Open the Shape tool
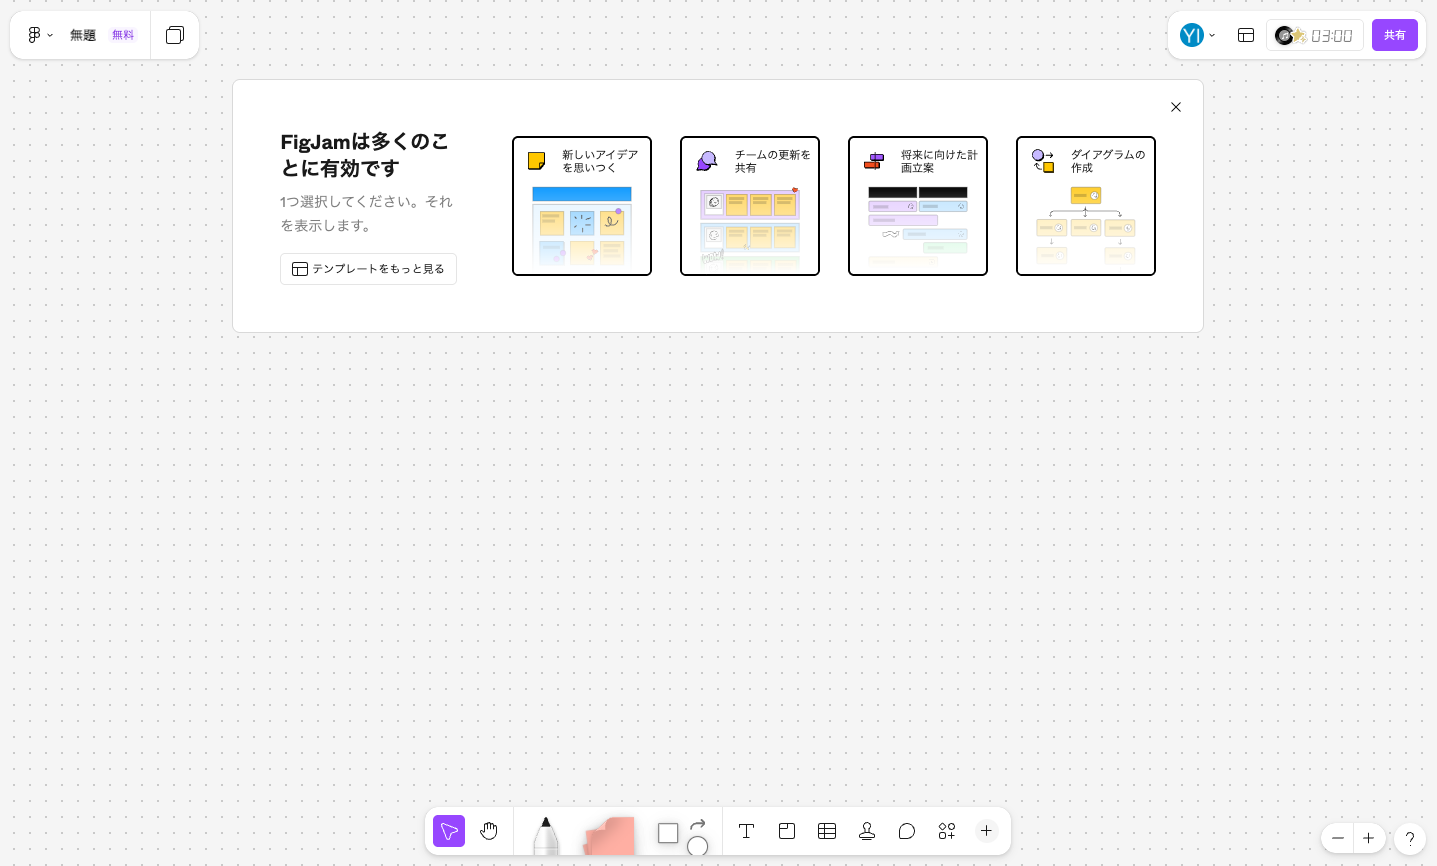The image size is (1437, 866). click(x=667, y=831)
